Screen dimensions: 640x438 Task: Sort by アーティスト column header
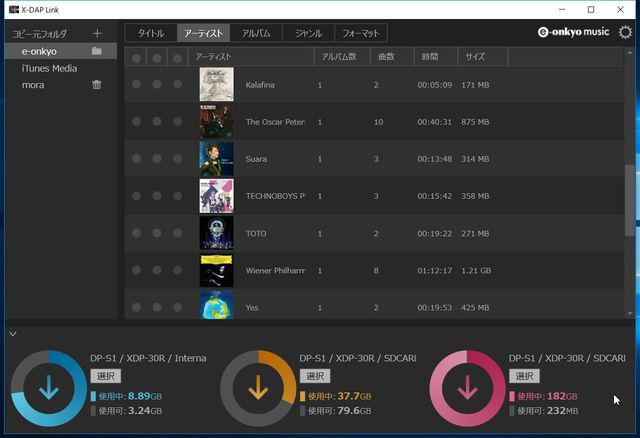(x=251, y=57)
